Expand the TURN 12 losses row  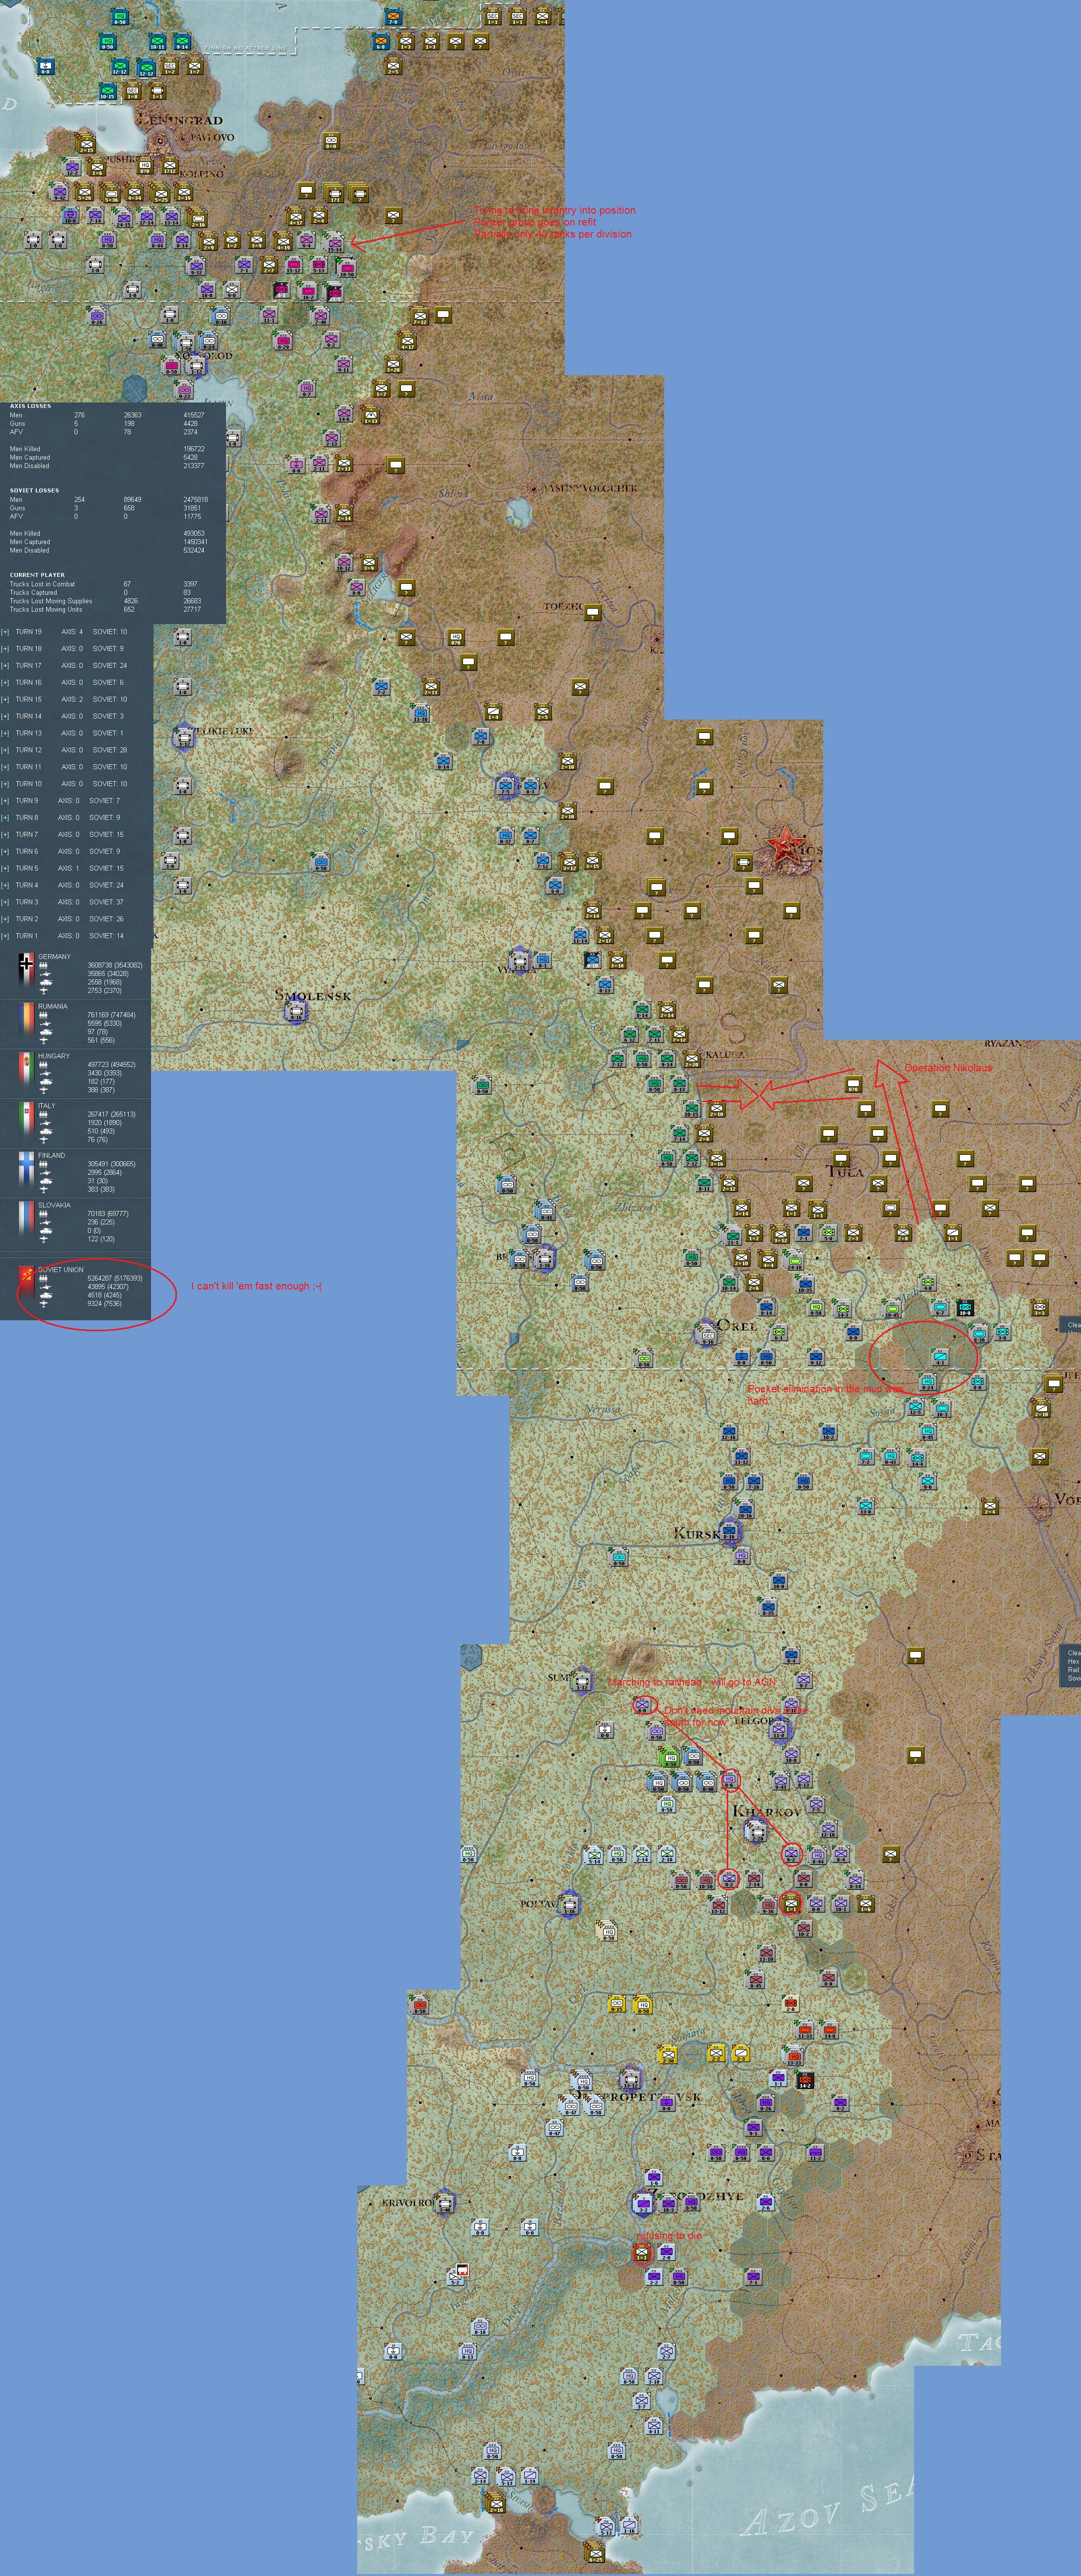click(5, 750)
